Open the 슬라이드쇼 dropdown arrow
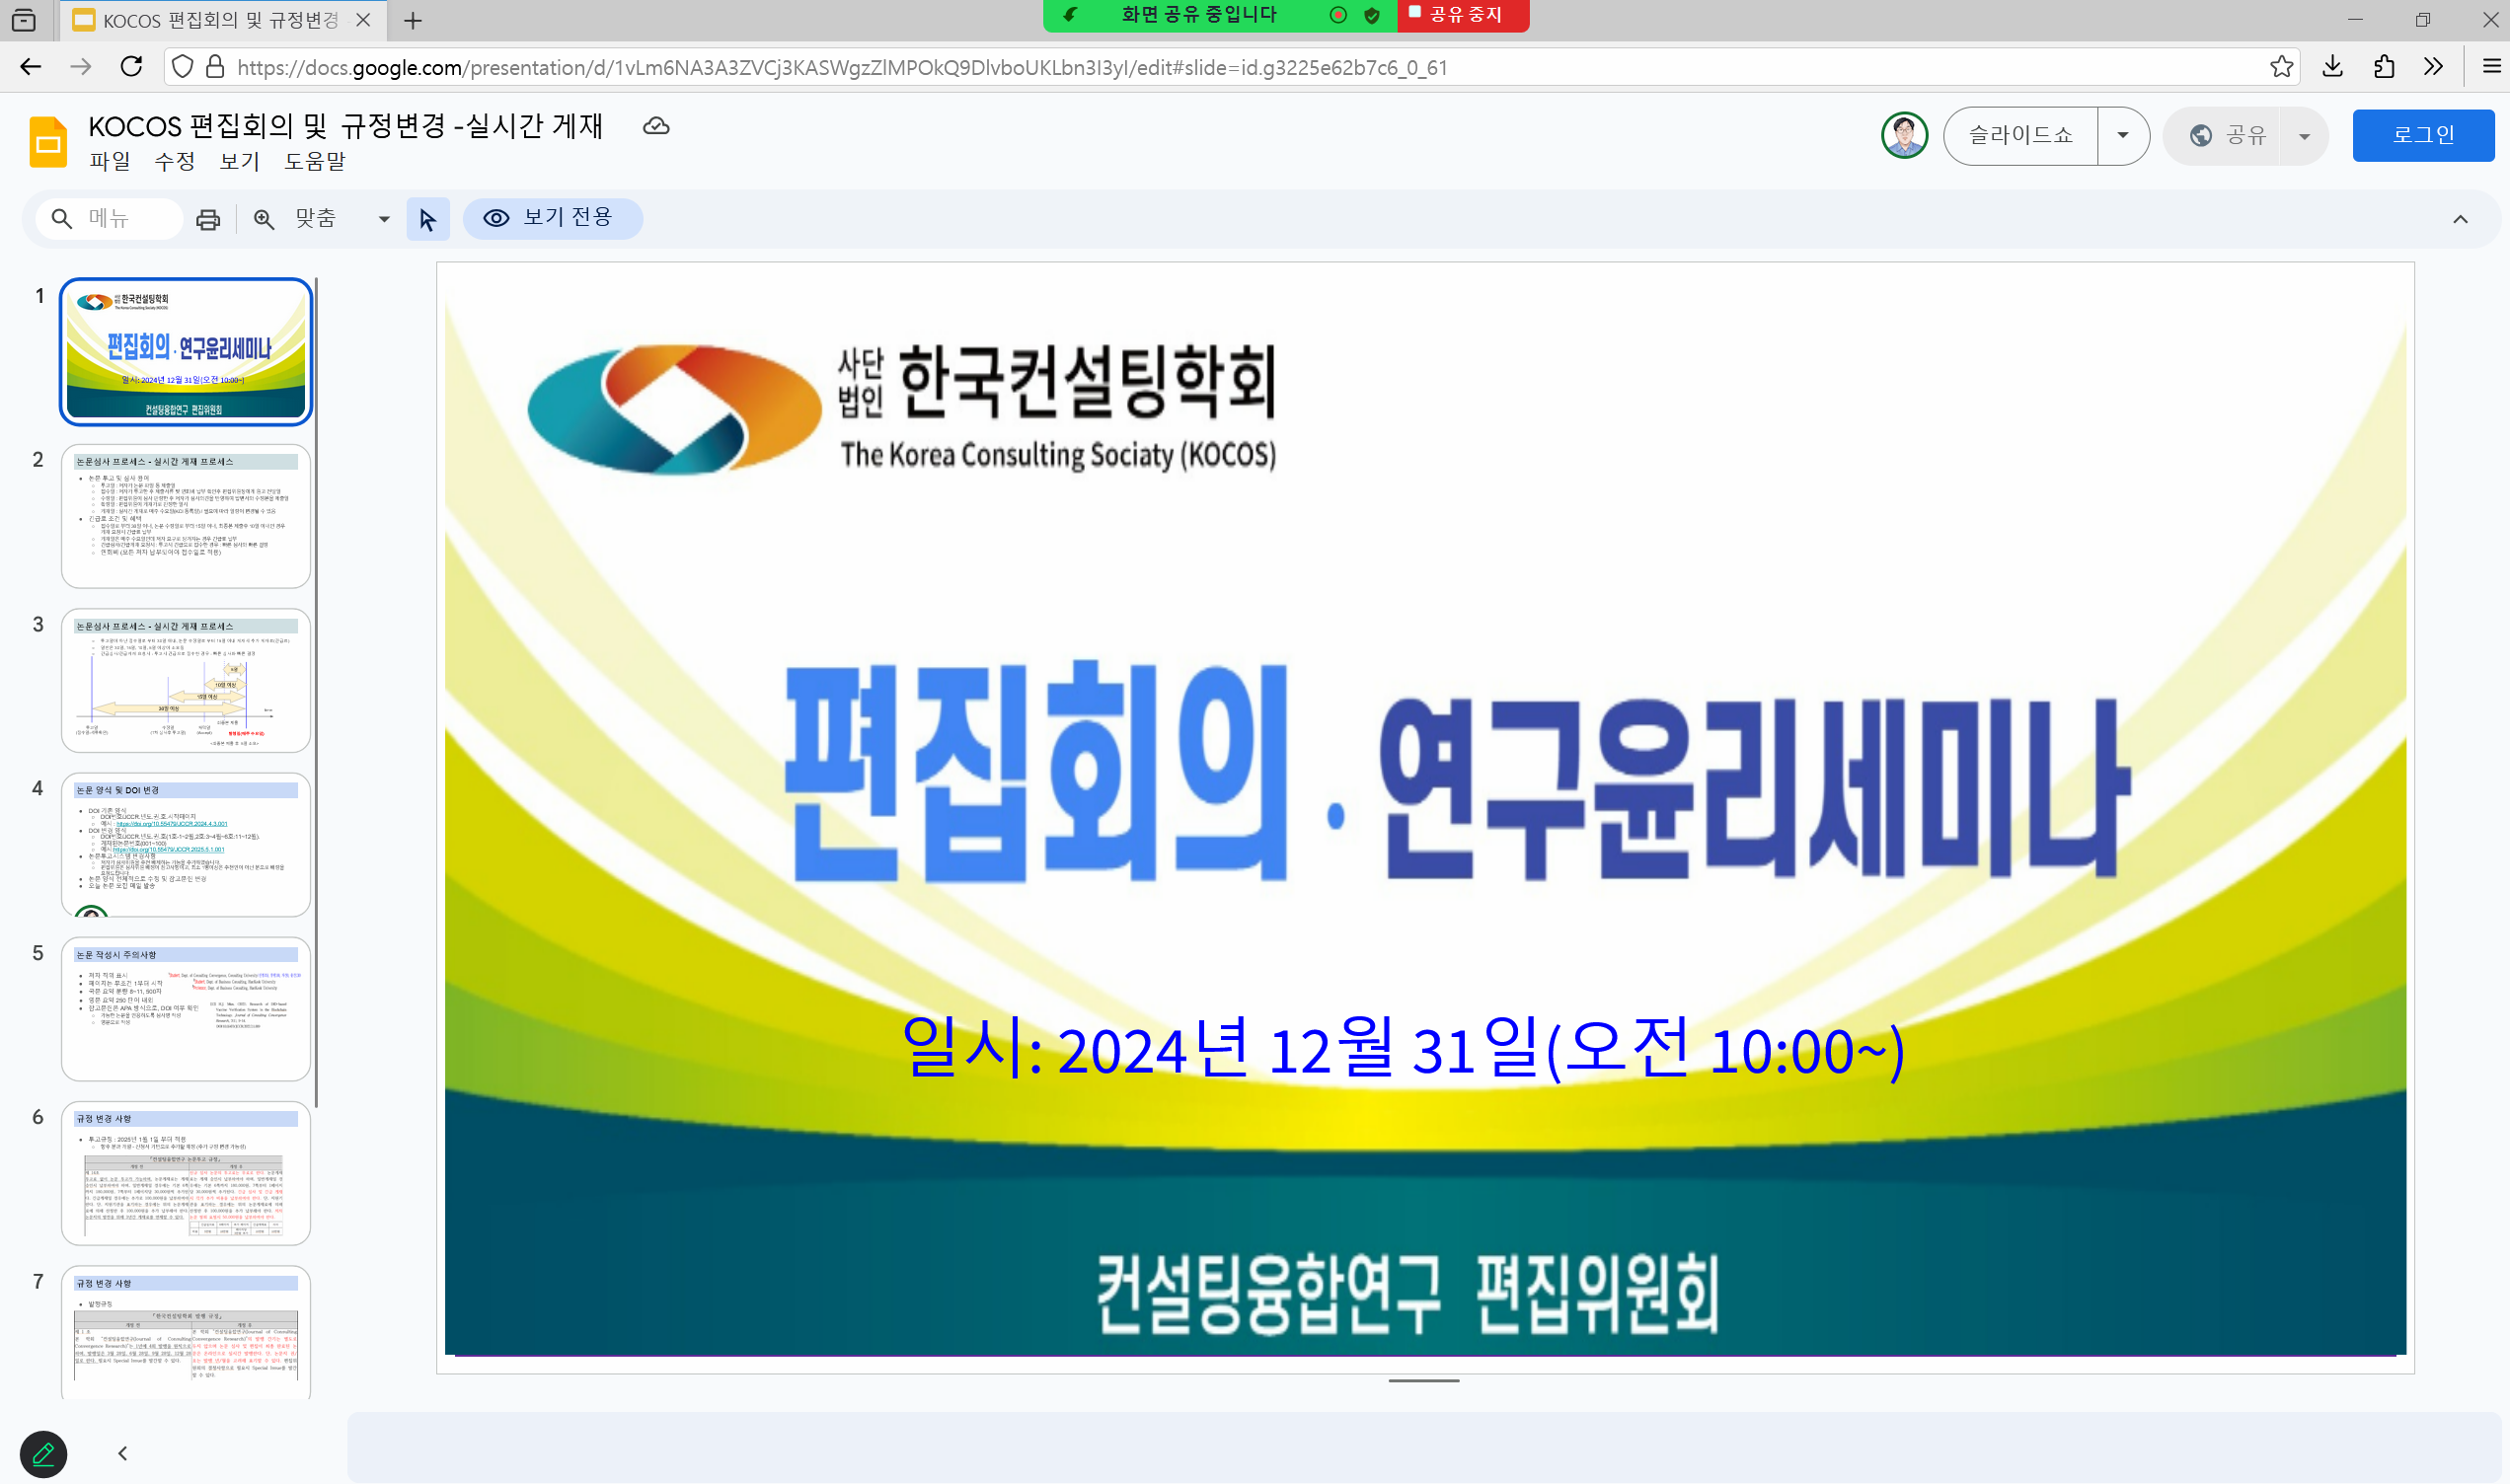This screenshot has width=2510, height=1484. tap(2123, 135)
